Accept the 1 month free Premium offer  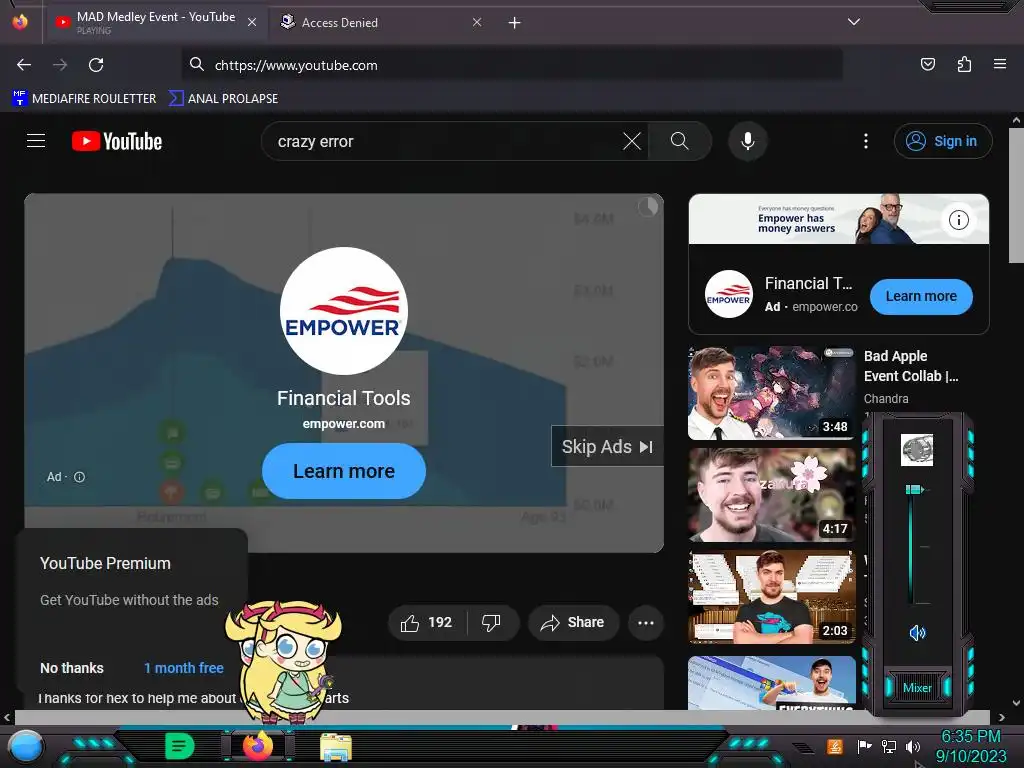coord(184,668)
